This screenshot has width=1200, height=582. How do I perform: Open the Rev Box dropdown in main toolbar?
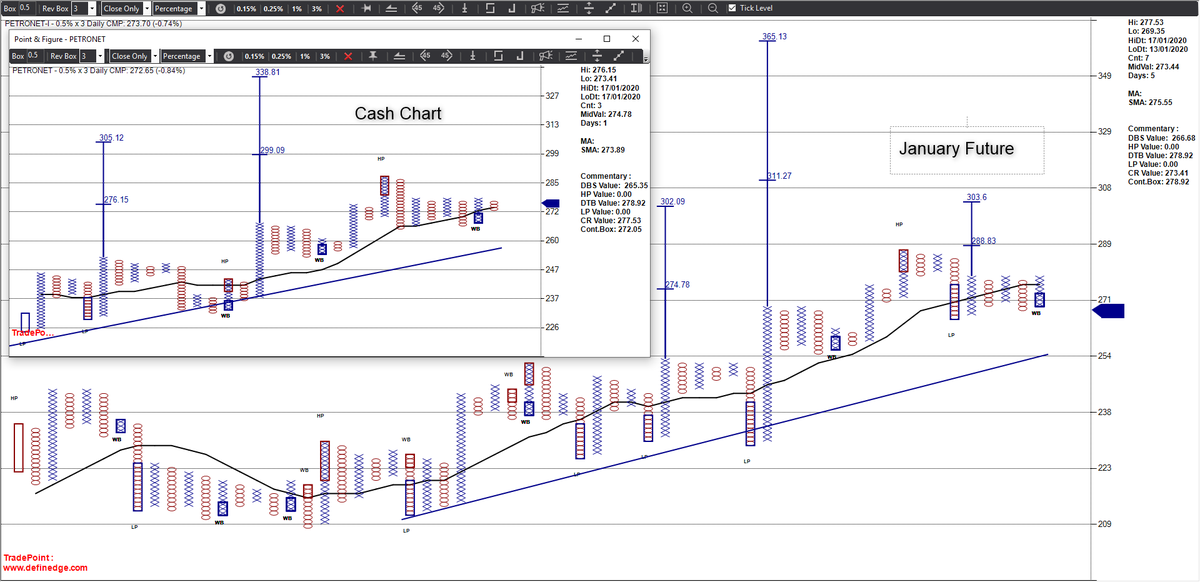click(92, 8)
